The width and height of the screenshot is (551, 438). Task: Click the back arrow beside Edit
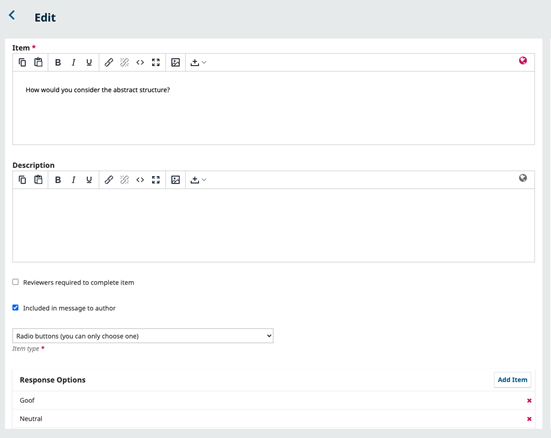12,15
